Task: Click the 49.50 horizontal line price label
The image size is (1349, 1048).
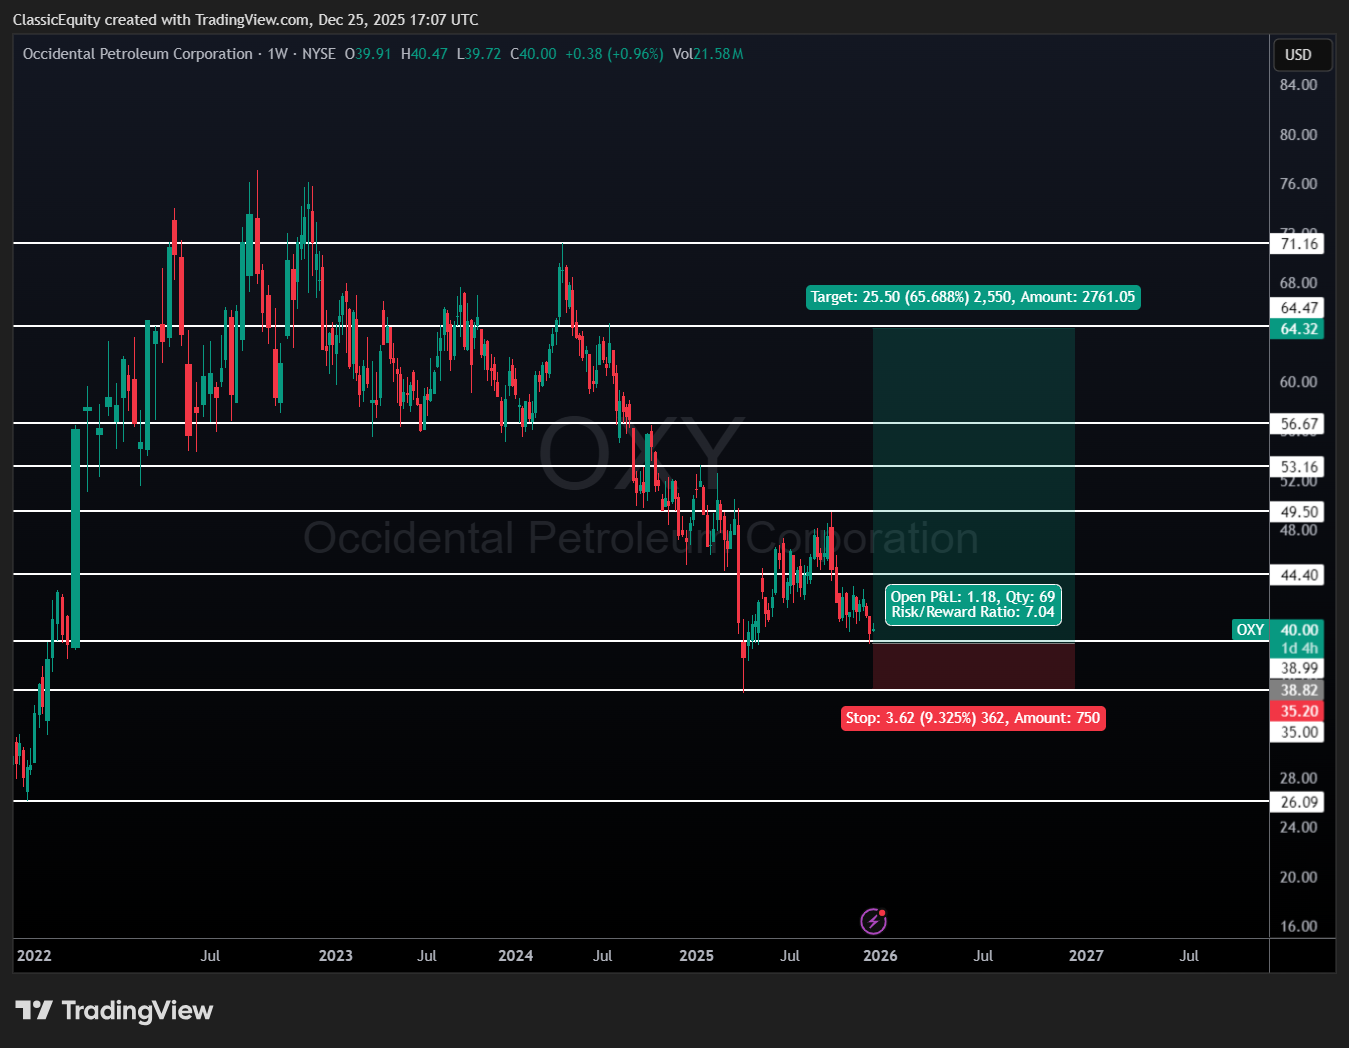Action: pos(1299,512)
